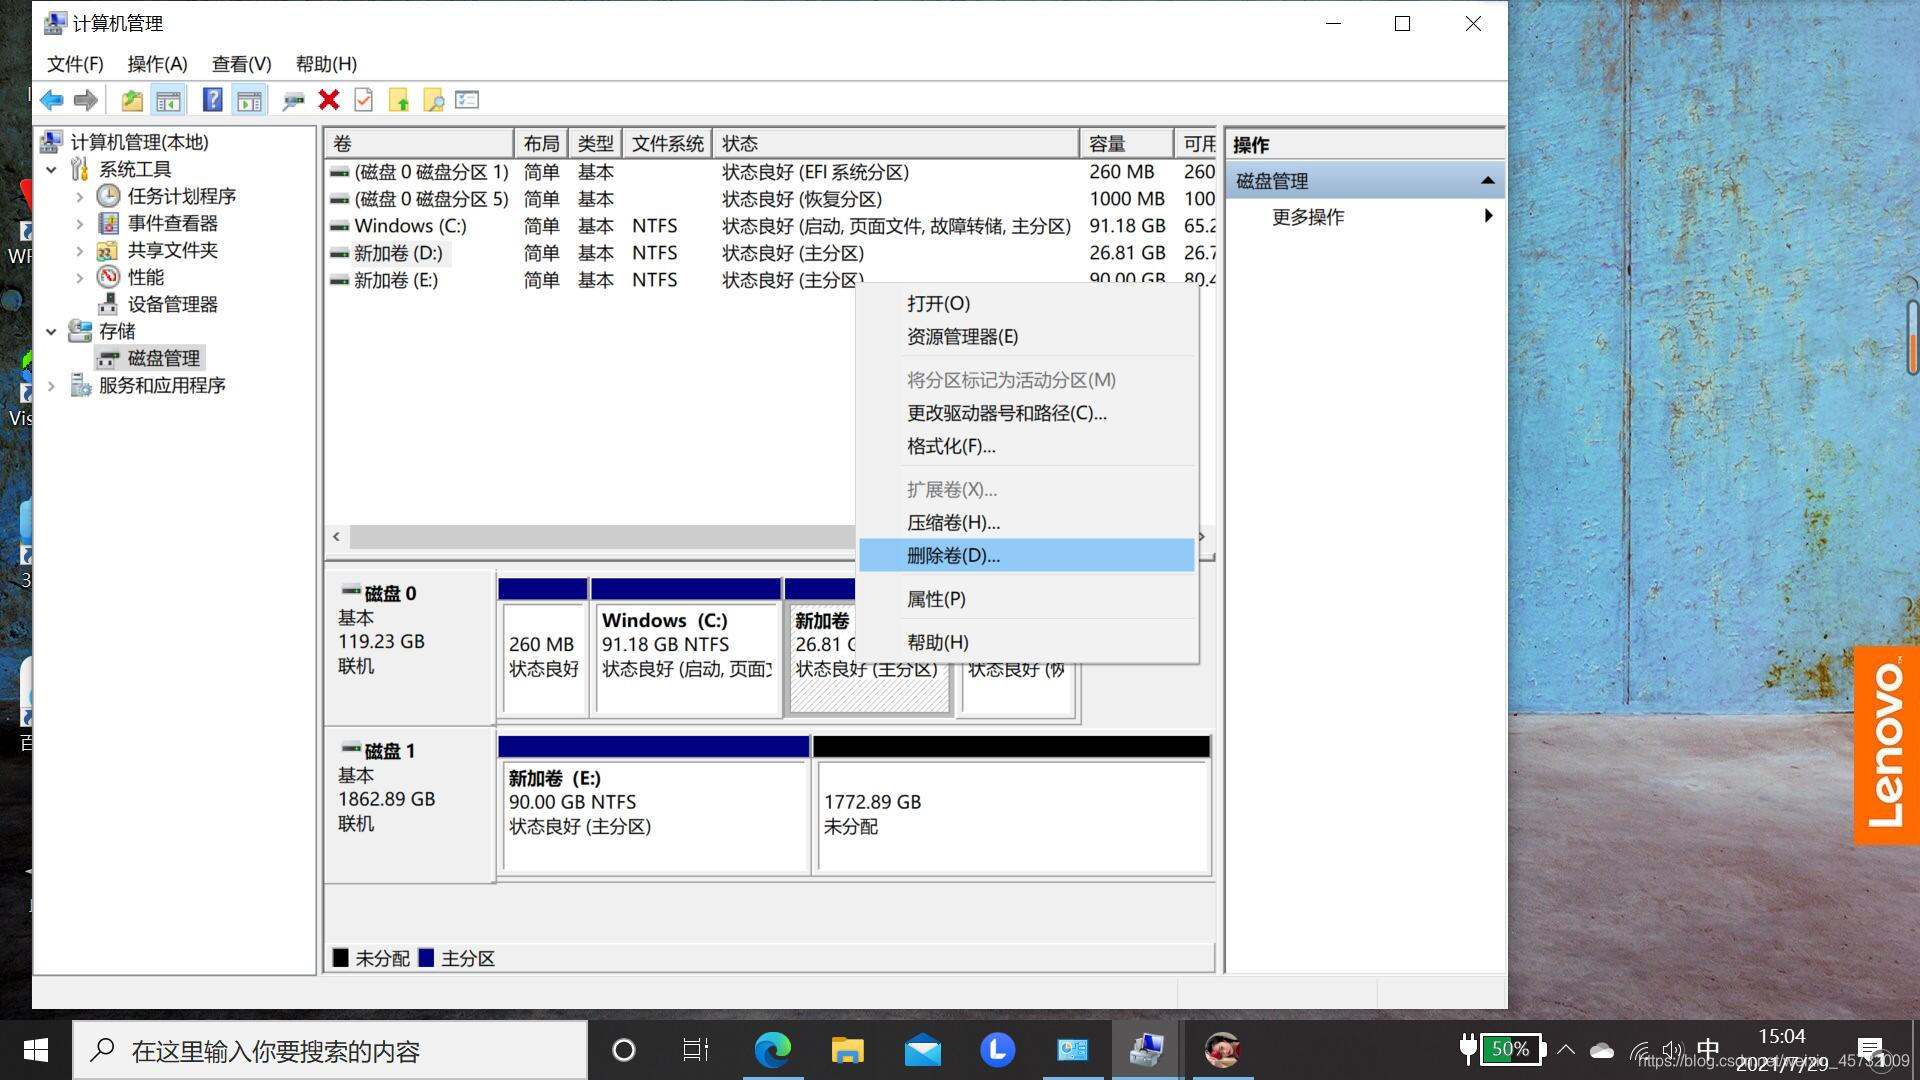Collapse the 磁盘管理 actions section arrow
This screenshot has height=1080, width=1920.
(x=1487, y=181)
